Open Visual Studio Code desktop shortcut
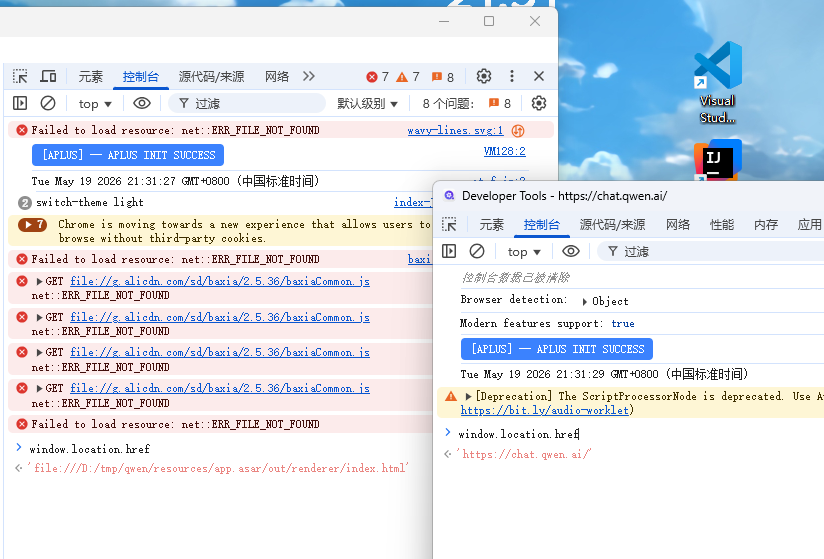This screenshot has width=824, height=559. click(717, 82)
